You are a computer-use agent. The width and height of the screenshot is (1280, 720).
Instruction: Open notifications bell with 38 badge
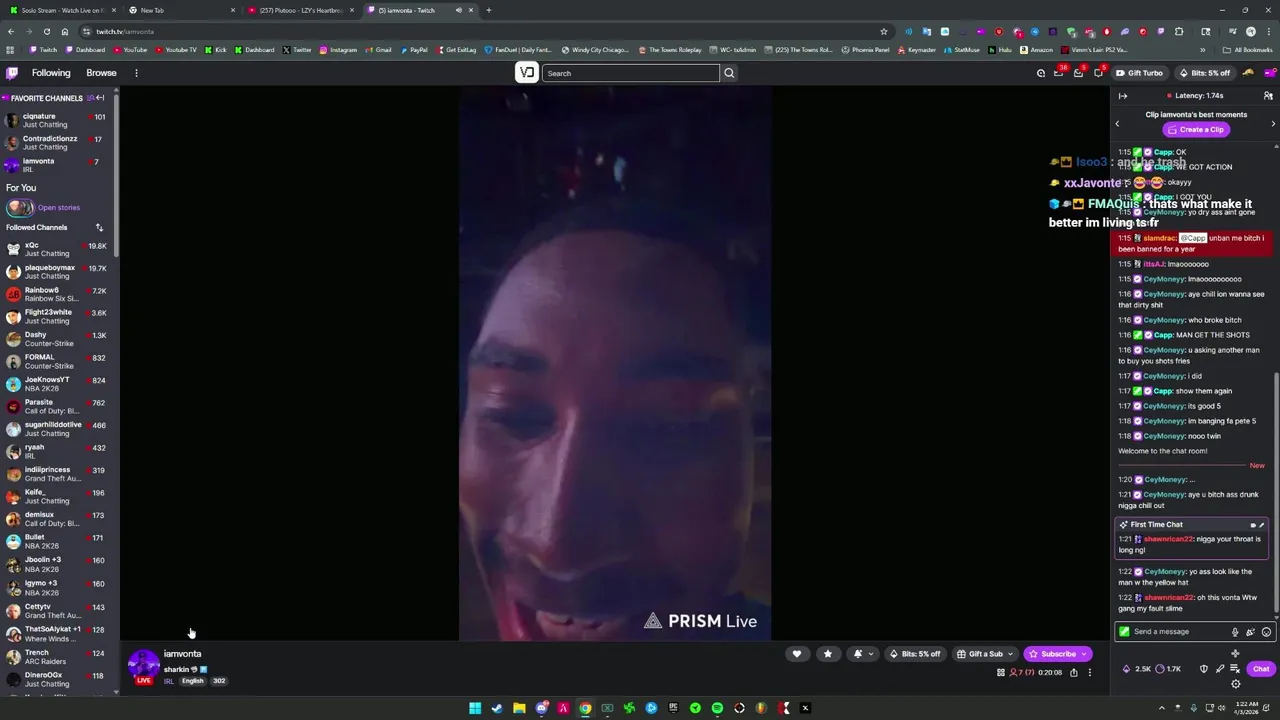pyautogui.click(x=1059, y=73)
